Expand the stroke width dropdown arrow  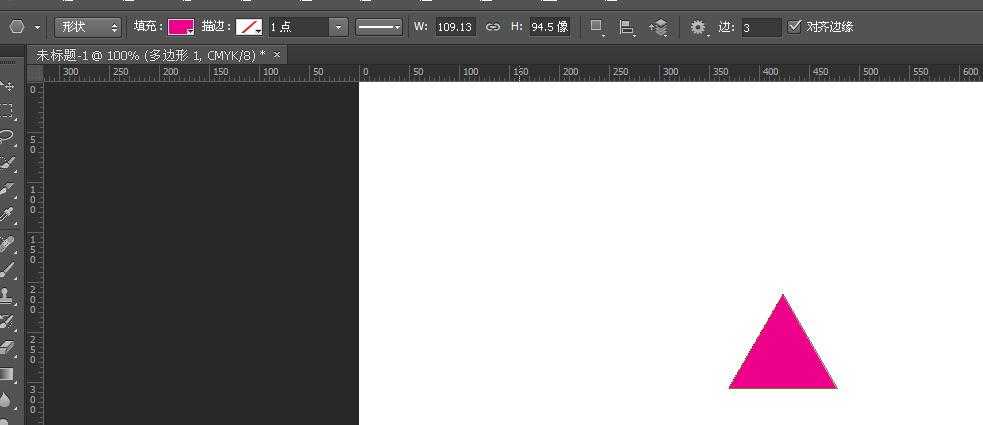tap(339, 27)
